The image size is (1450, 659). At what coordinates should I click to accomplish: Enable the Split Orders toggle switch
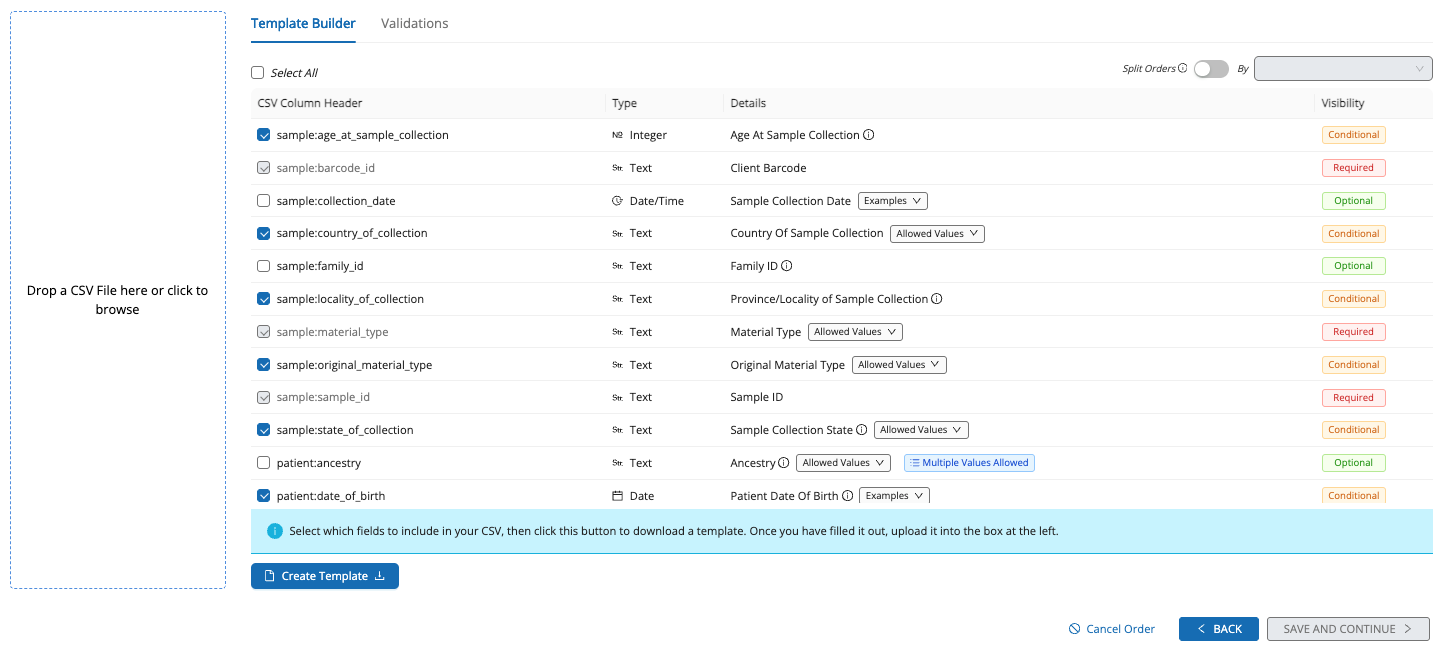point(1211,69)
